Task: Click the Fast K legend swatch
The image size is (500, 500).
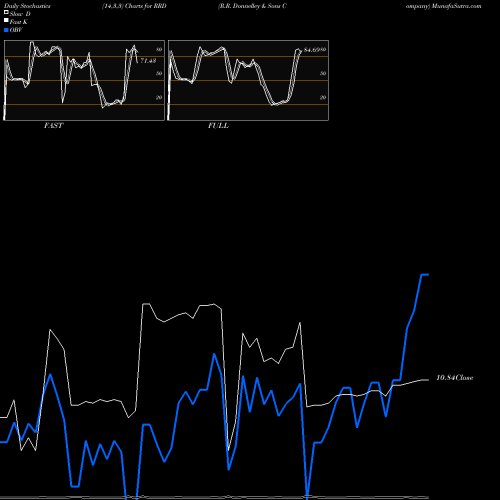Action: [6, 21]
